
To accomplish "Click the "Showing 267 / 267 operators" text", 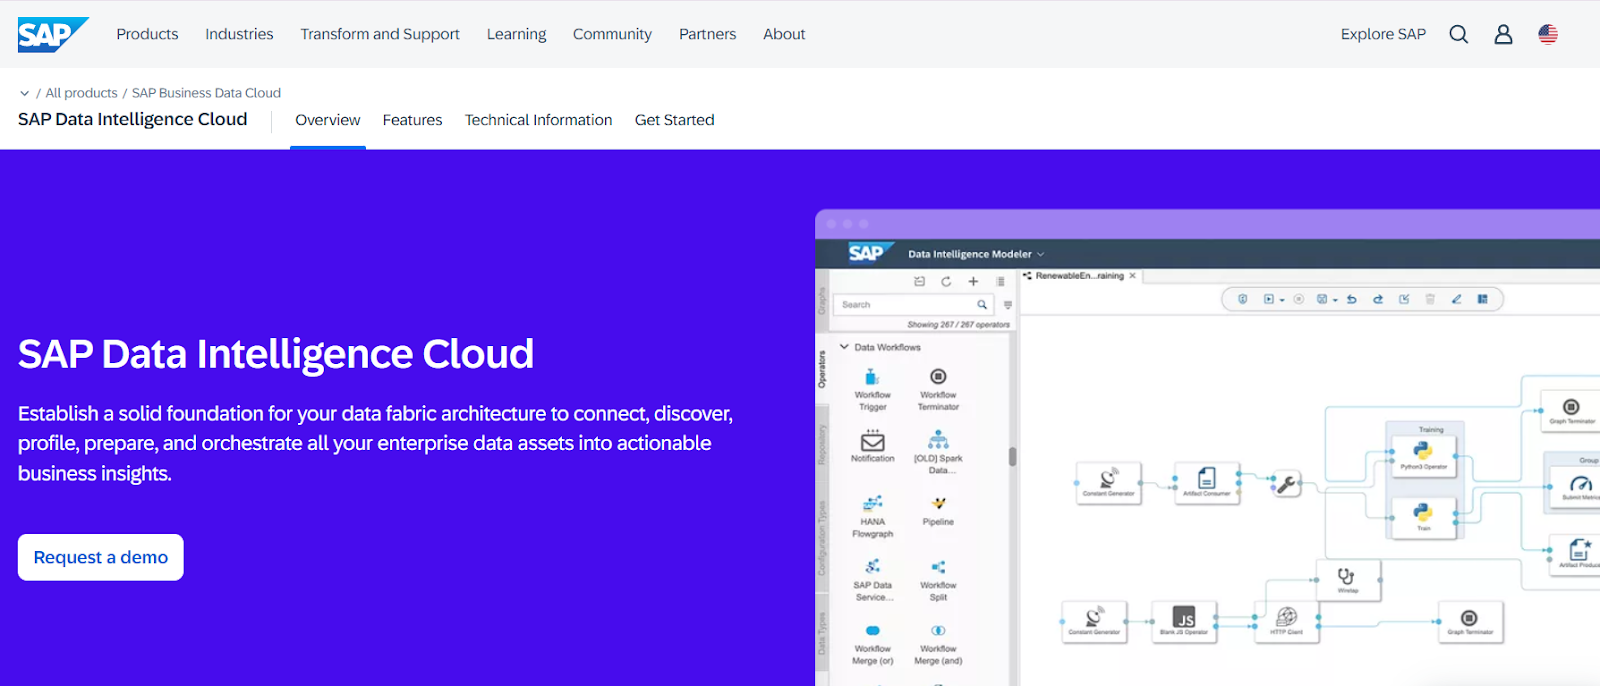I will tap(958, 325).
